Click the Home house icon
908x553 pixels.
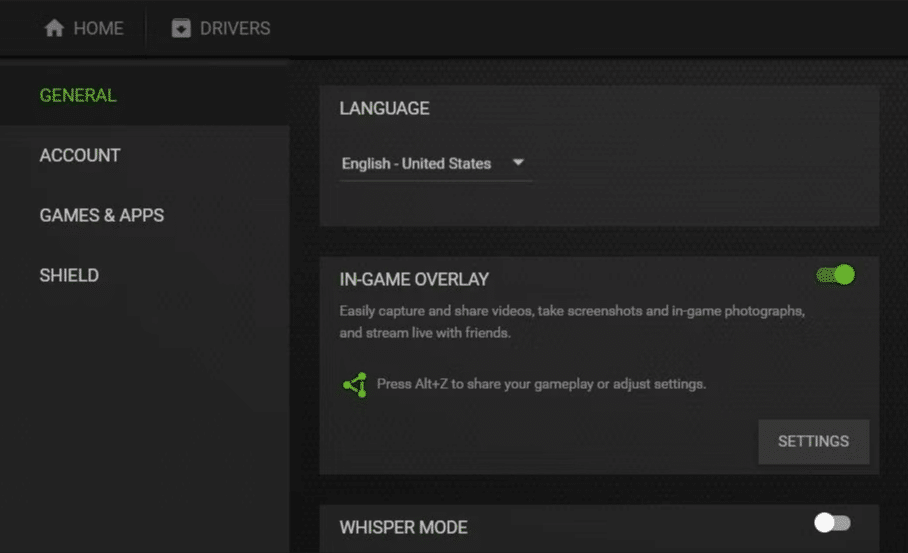pos(54,28)
